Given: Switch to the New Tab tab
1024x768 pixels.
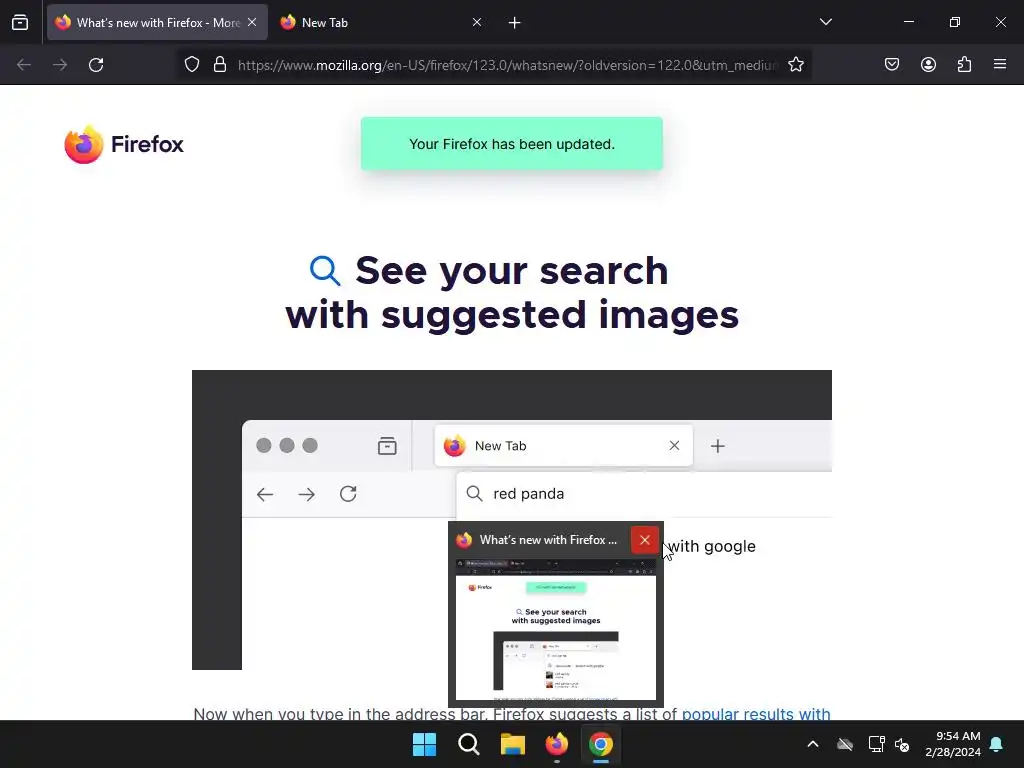Looking at the screenshot, I should pyautogui.click(x=381, y=22).
